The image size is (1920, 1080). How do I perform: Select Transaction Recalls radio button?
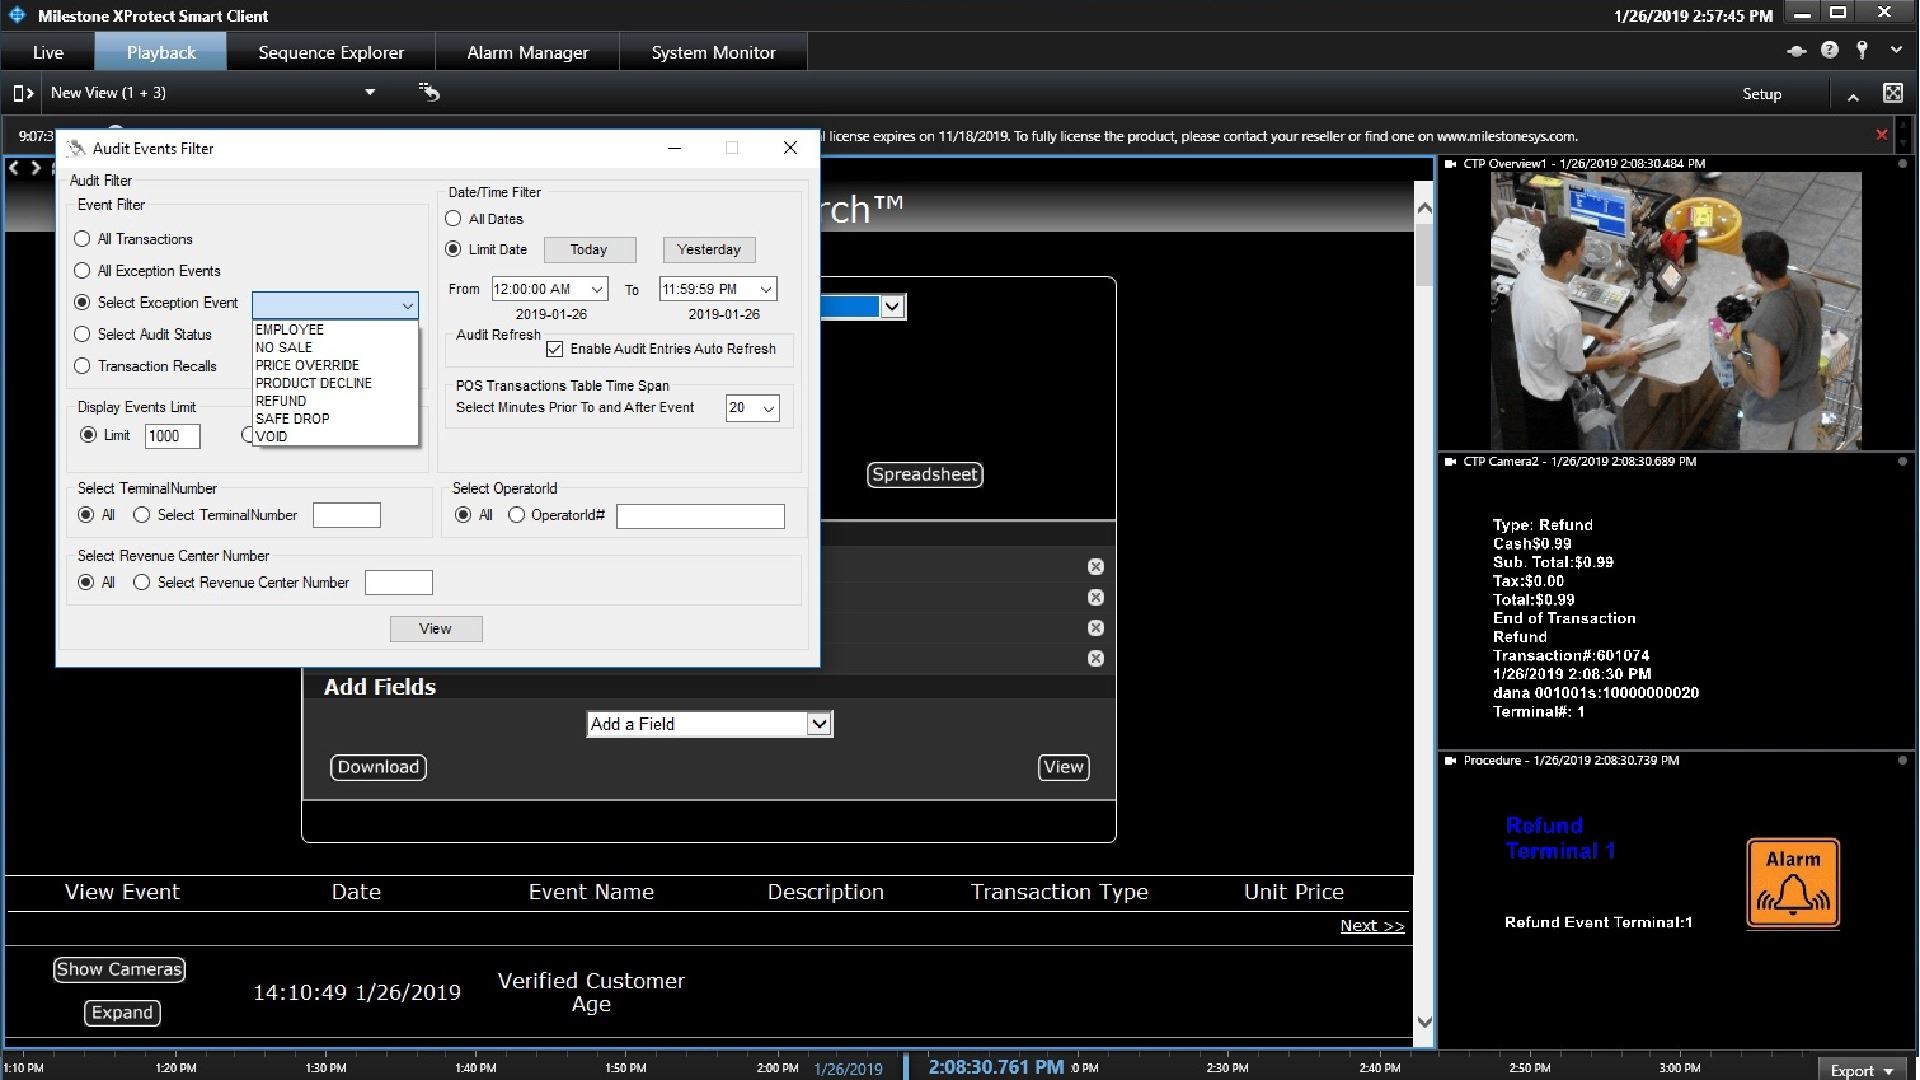(x=82, y=366)
